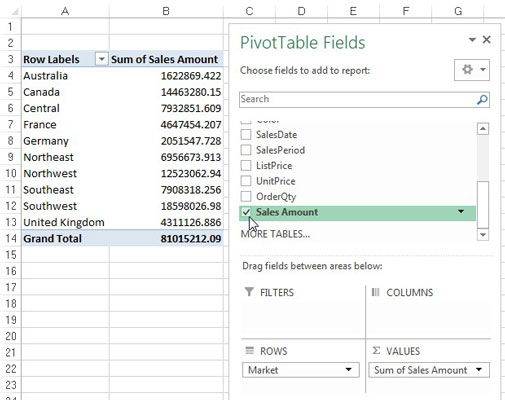Check the SalesDate field checkbox
This screenshot has height=400, width=505.
246,134
